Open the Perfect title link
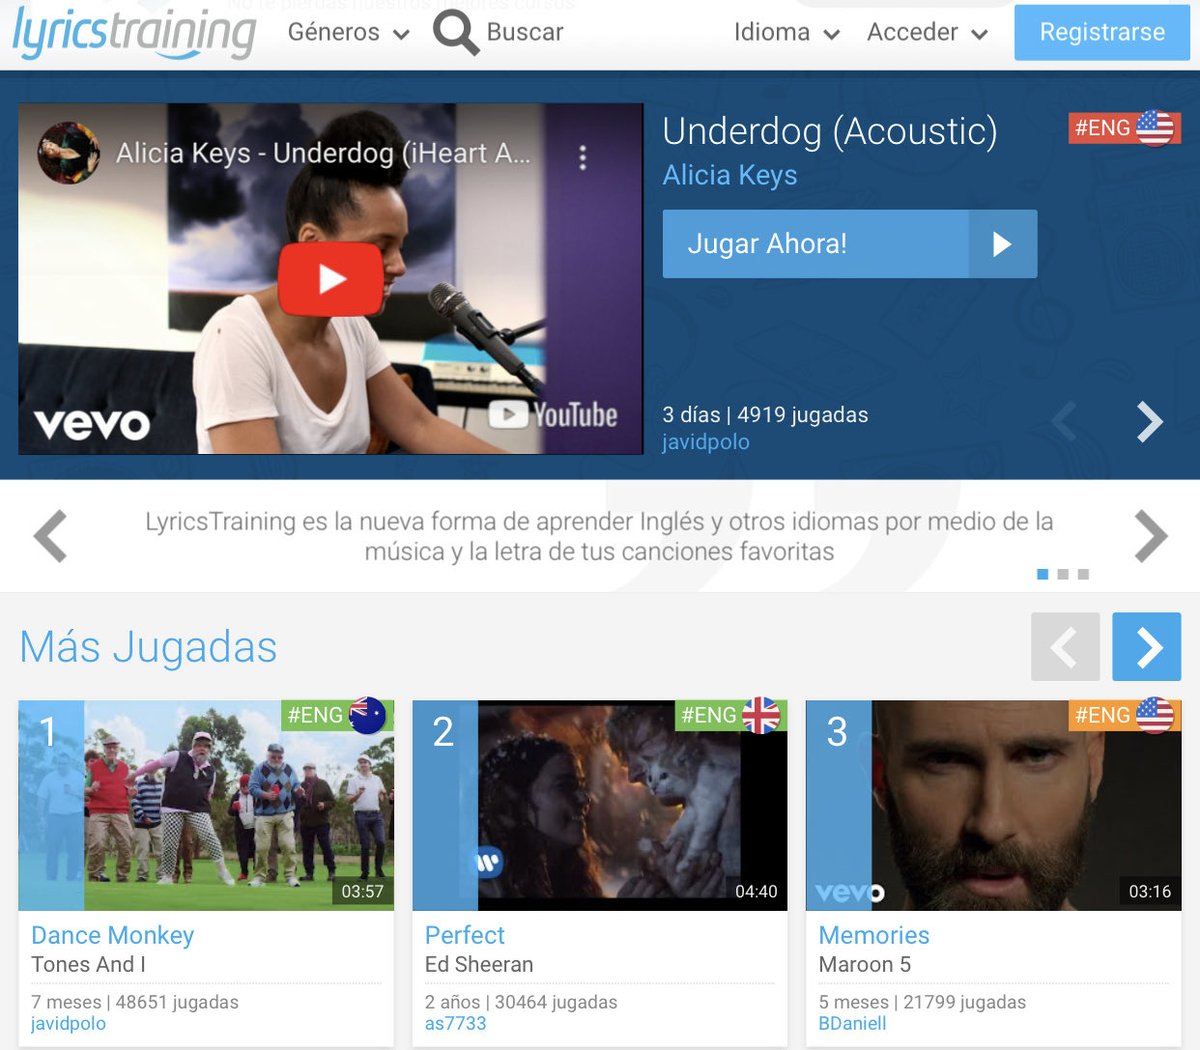The height and width of the screenshot is (1050, 1200). click(x=465, y=935)
